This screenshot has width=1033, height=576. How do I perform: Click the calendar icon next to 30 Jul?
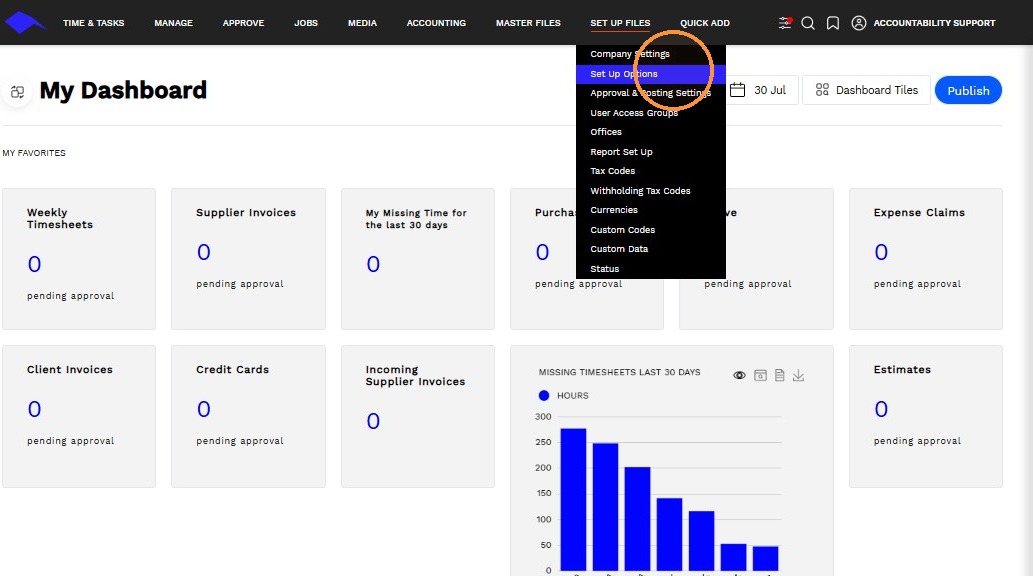tap(737, 90)
